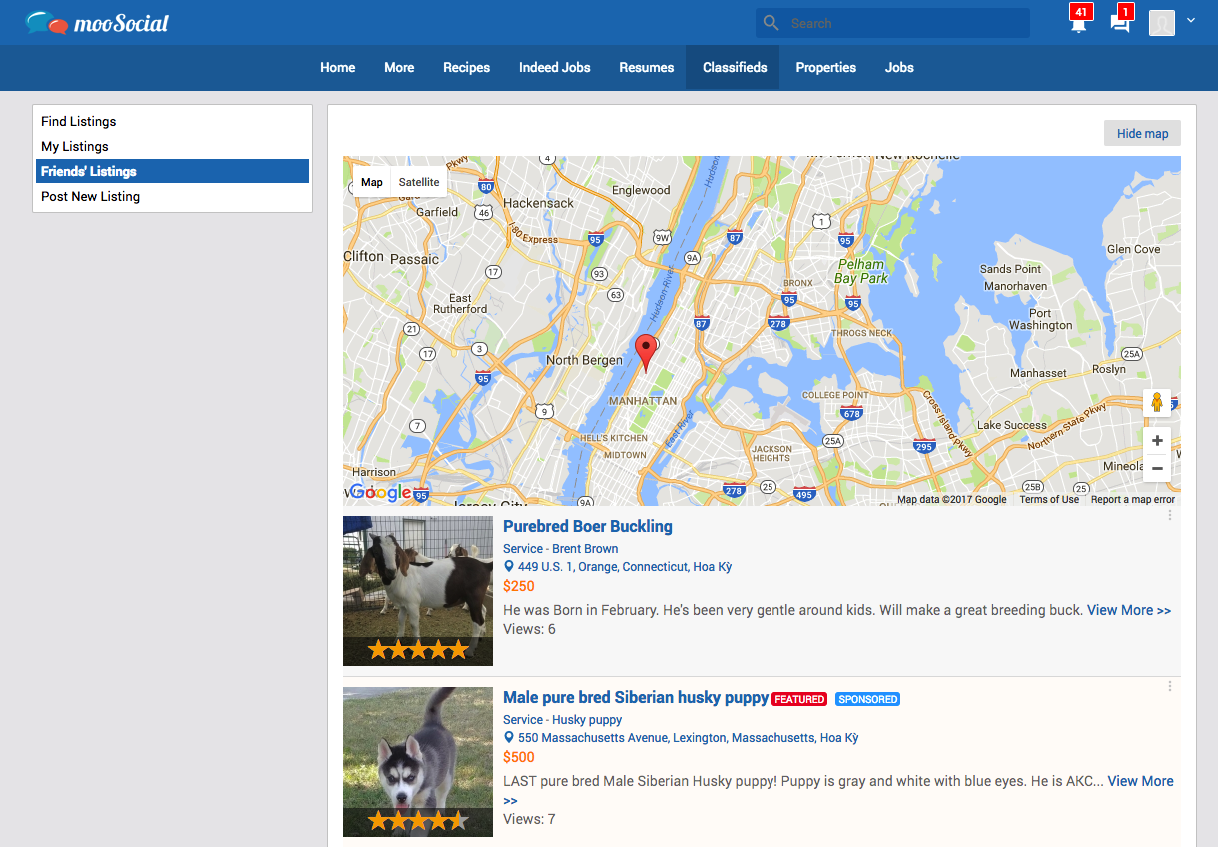Open the More menu
Image resolution: width=1218 pixels, height=847 pixels.
click(x=399, y=68)
